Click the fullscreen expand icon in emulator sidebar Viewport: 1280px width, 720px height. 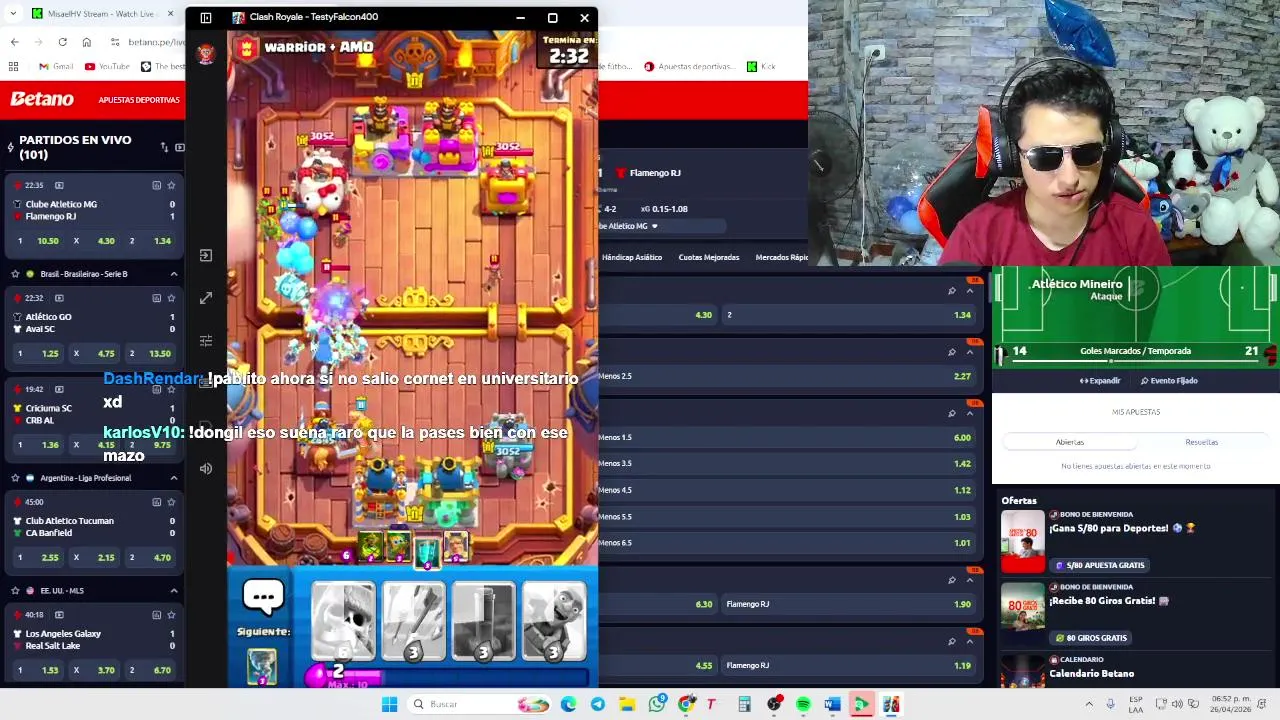[206, 298]
